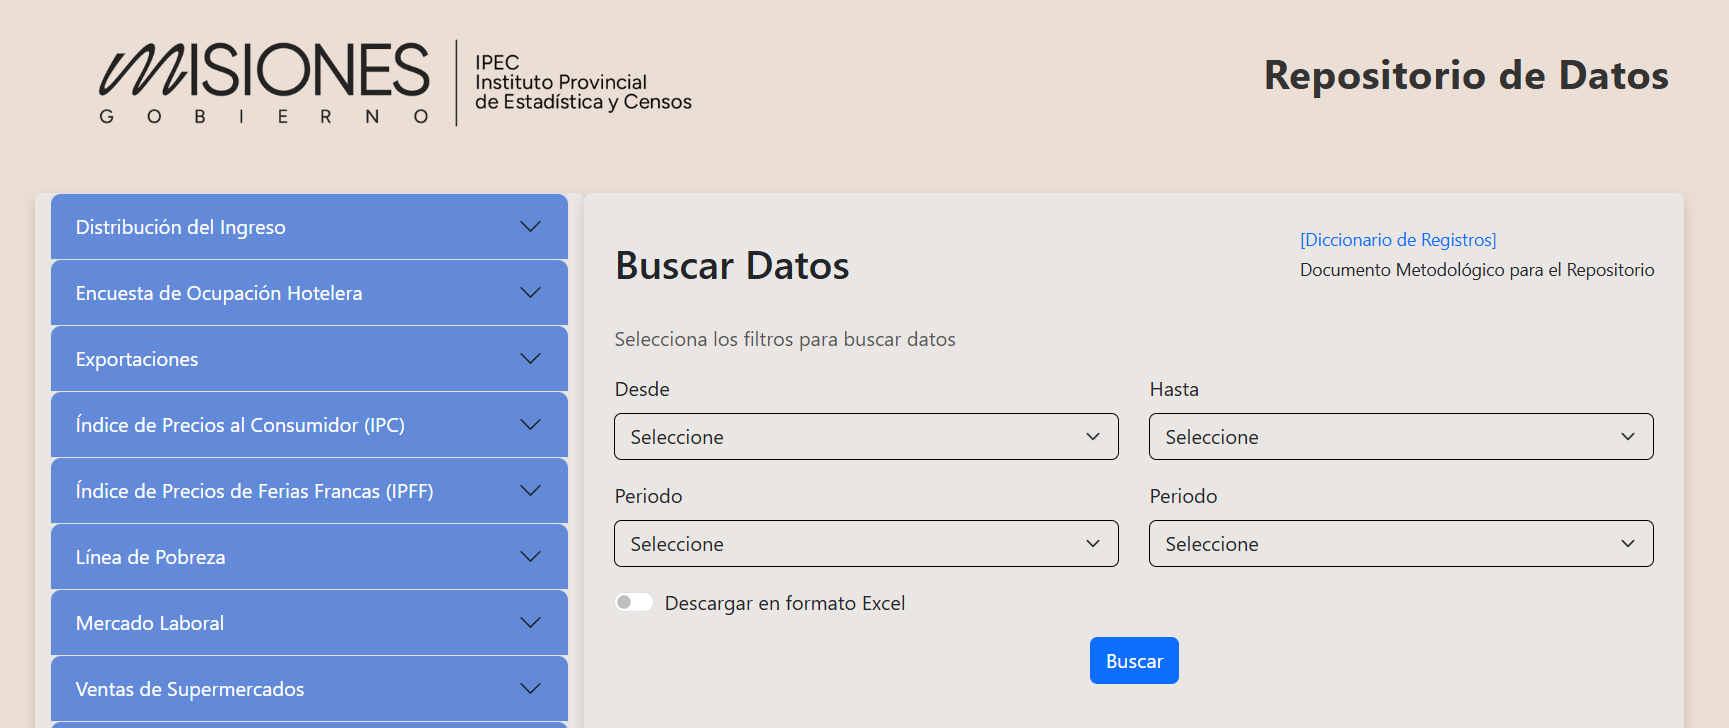Expand Mercado Laboral chevron
This screenshot has height=728, width=1729.
point(531,623)
